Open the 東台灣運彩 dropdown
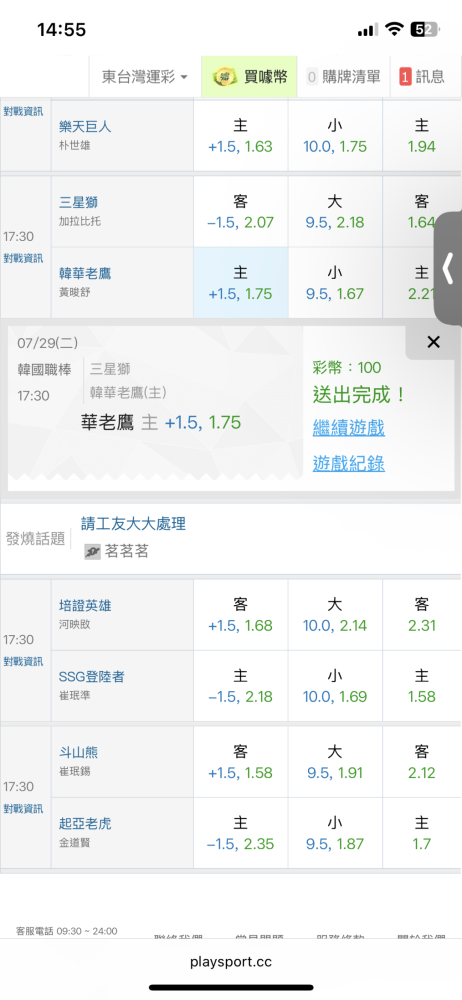 [x=145, y=77]
